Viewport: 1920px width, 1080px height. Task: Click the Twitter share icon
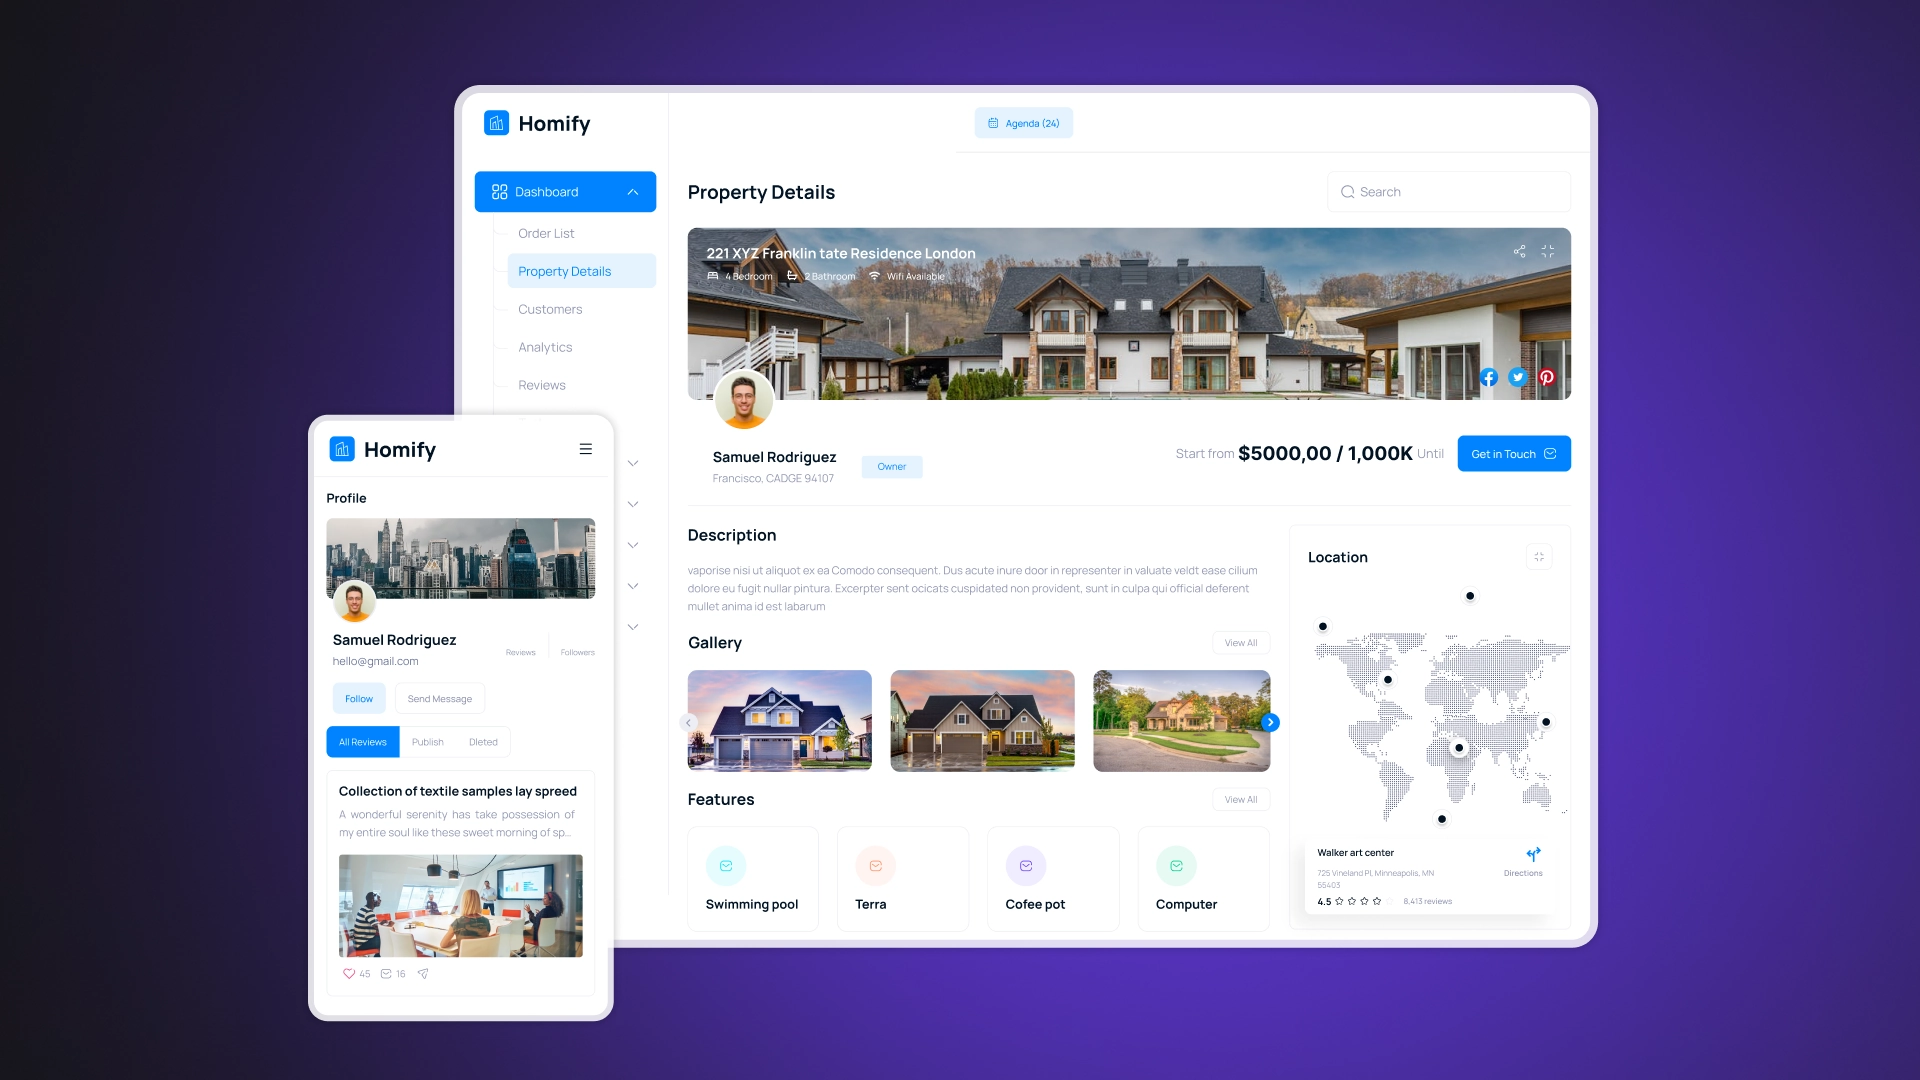[1514, 377]
